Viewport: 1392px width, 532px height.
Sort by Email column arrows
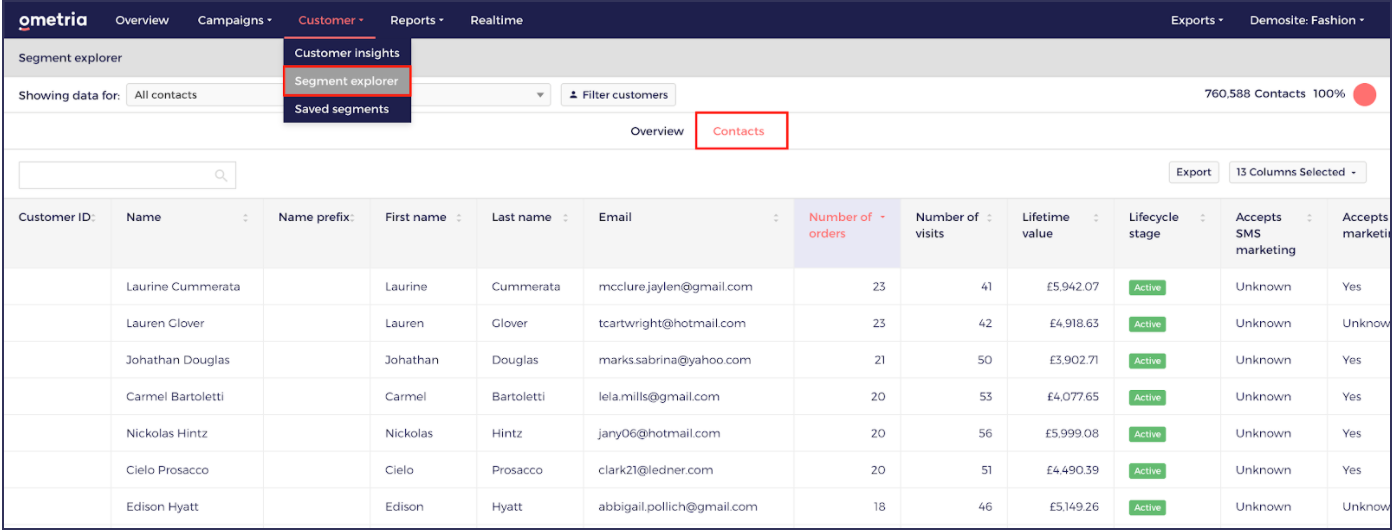(x=776, y=217)
